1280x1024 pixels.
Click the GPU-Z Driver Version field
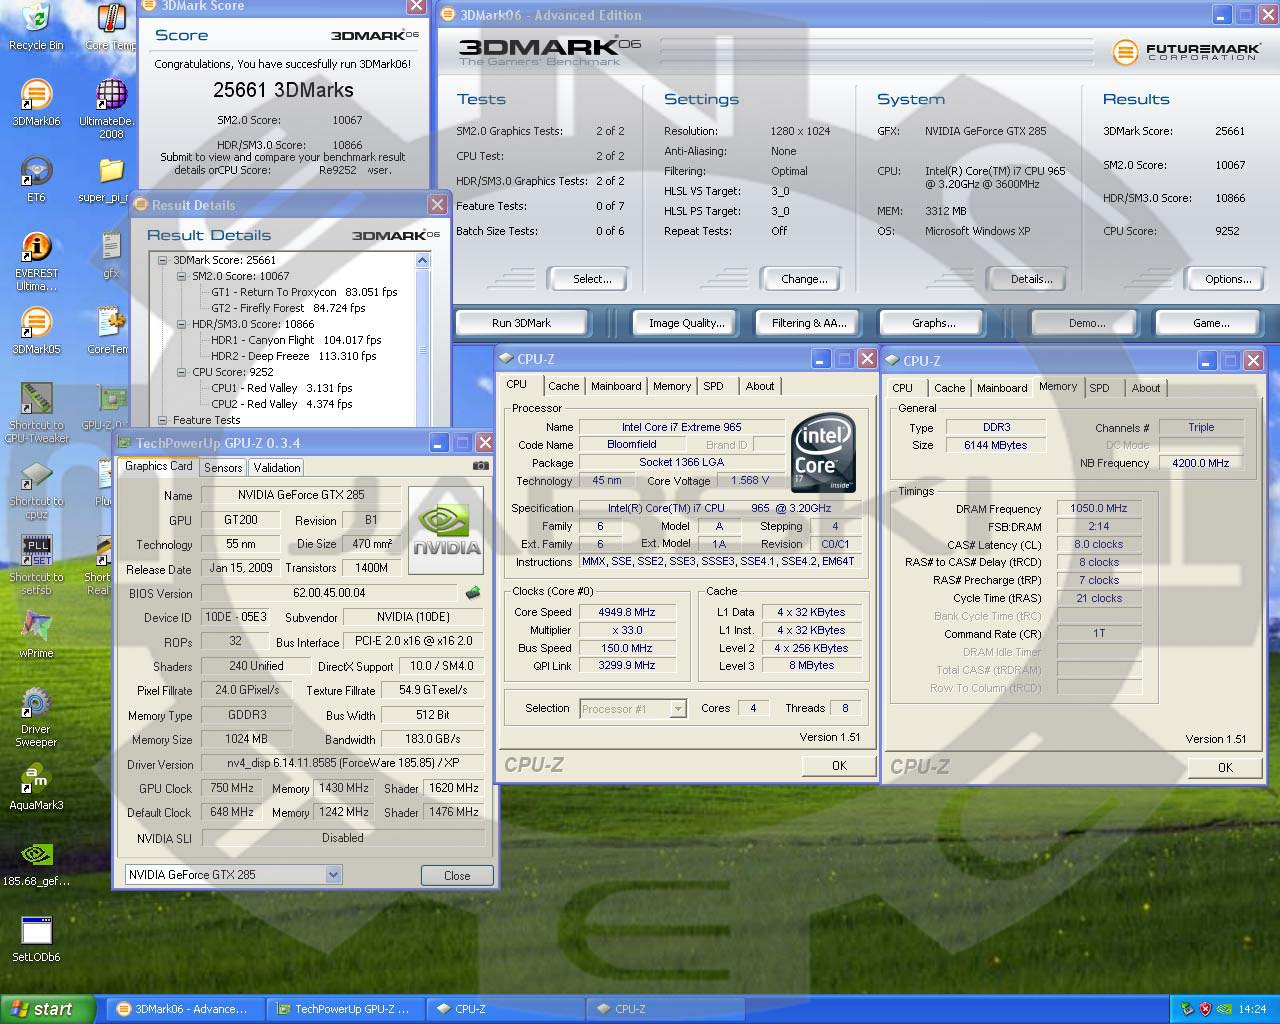[x=343, y=764]
